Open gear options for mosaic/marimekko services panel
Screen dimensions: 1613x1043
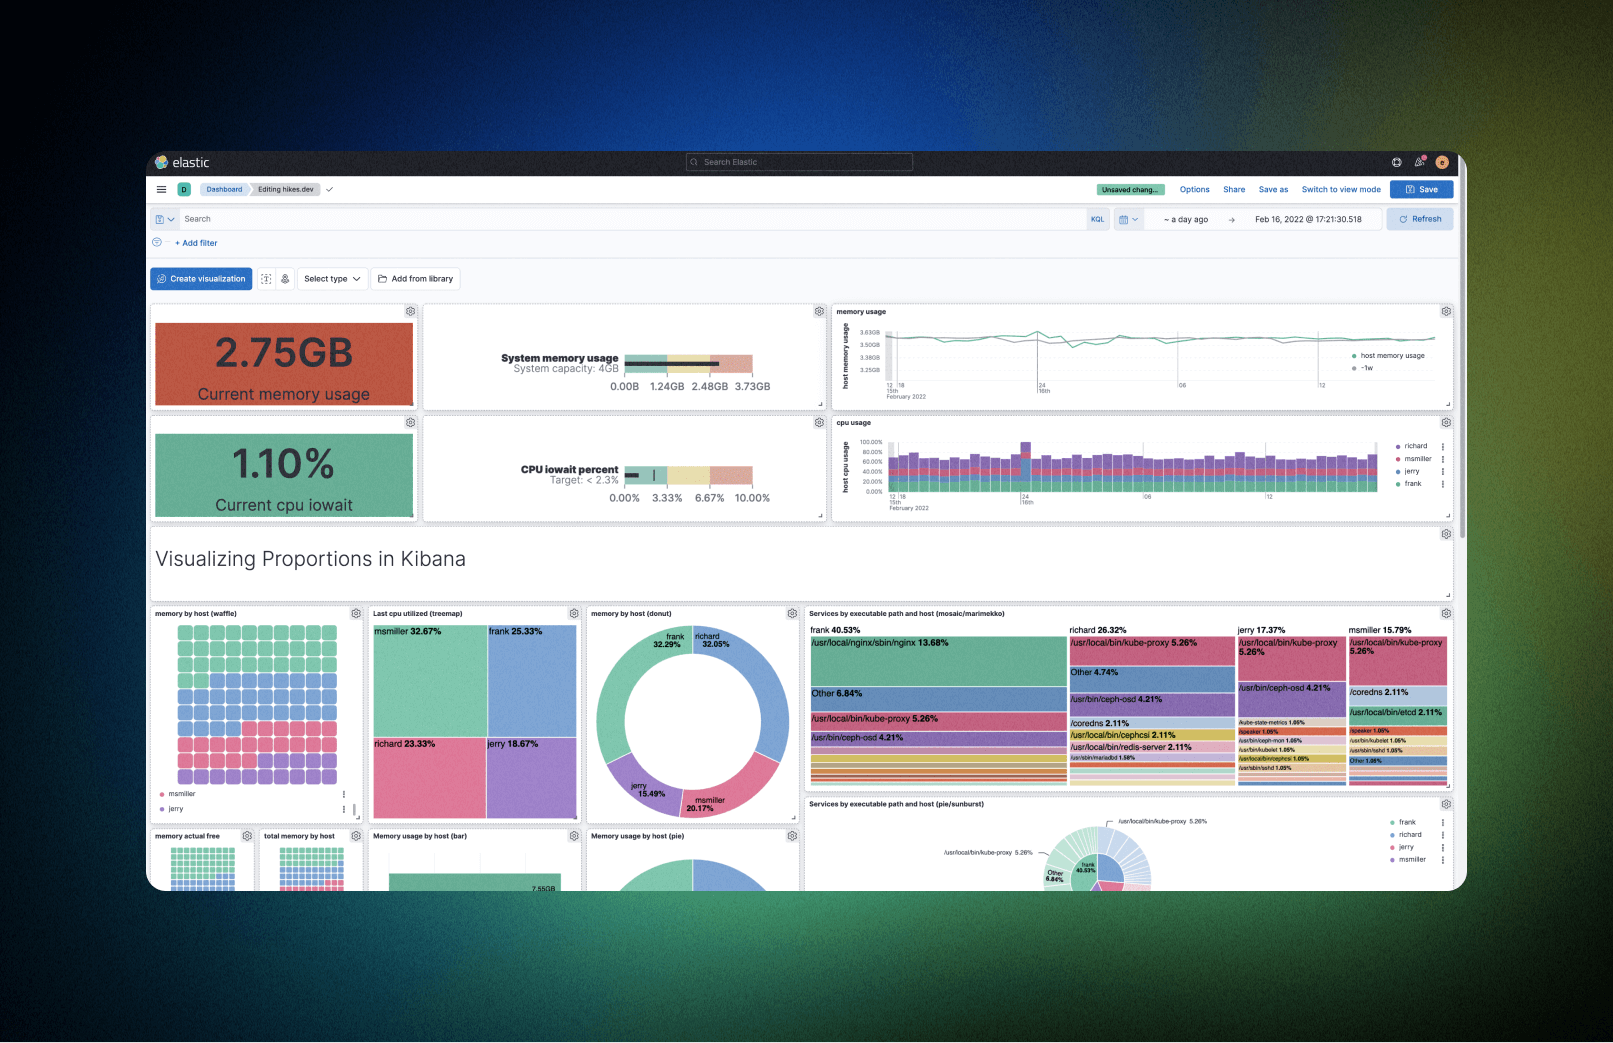[1446, 613]
